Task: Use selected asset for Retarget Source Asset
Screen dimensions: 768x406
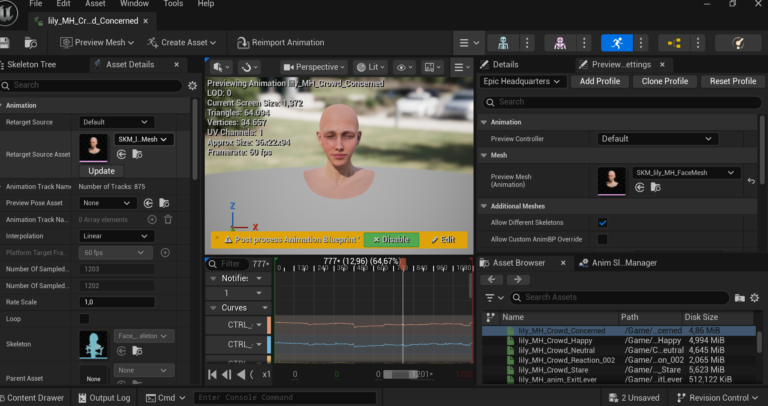Action: point(121,154)
